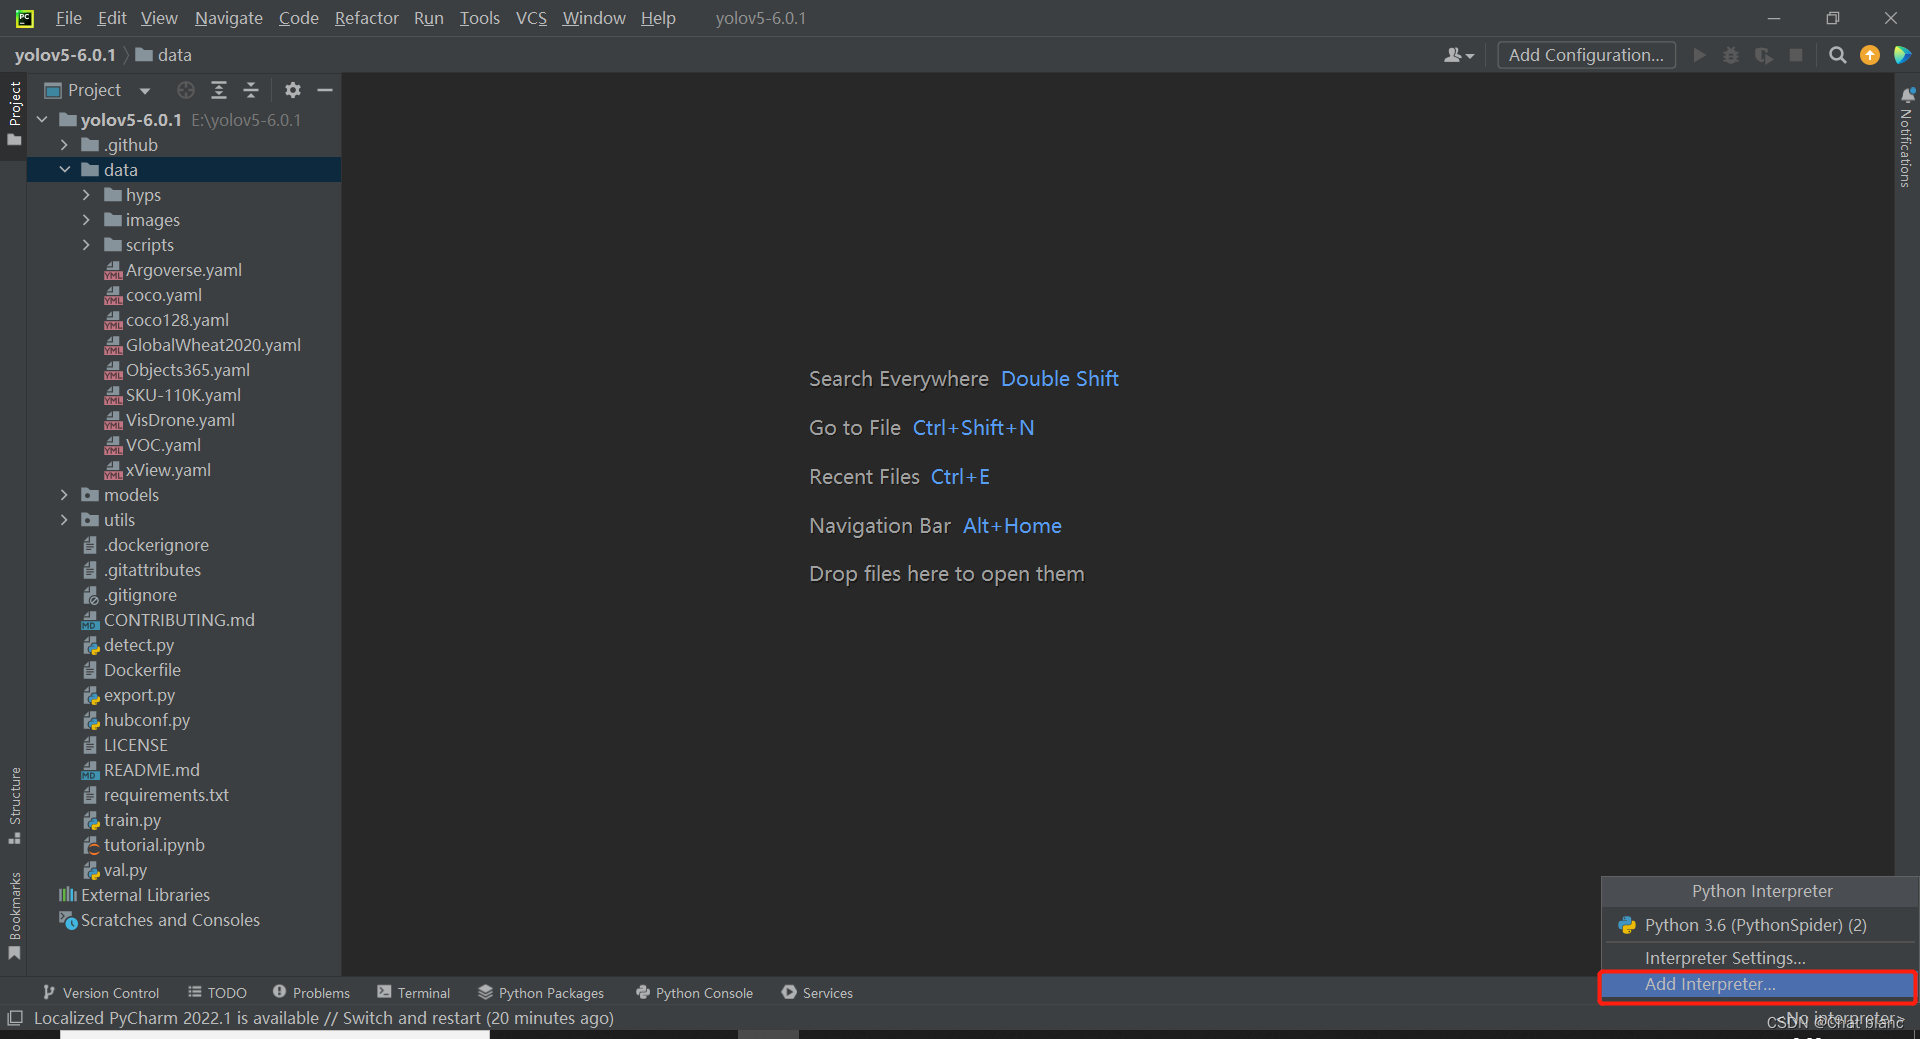Click Add Configuration... button
This screenshot has width=1920, height=1039.
pos(1586,55)
